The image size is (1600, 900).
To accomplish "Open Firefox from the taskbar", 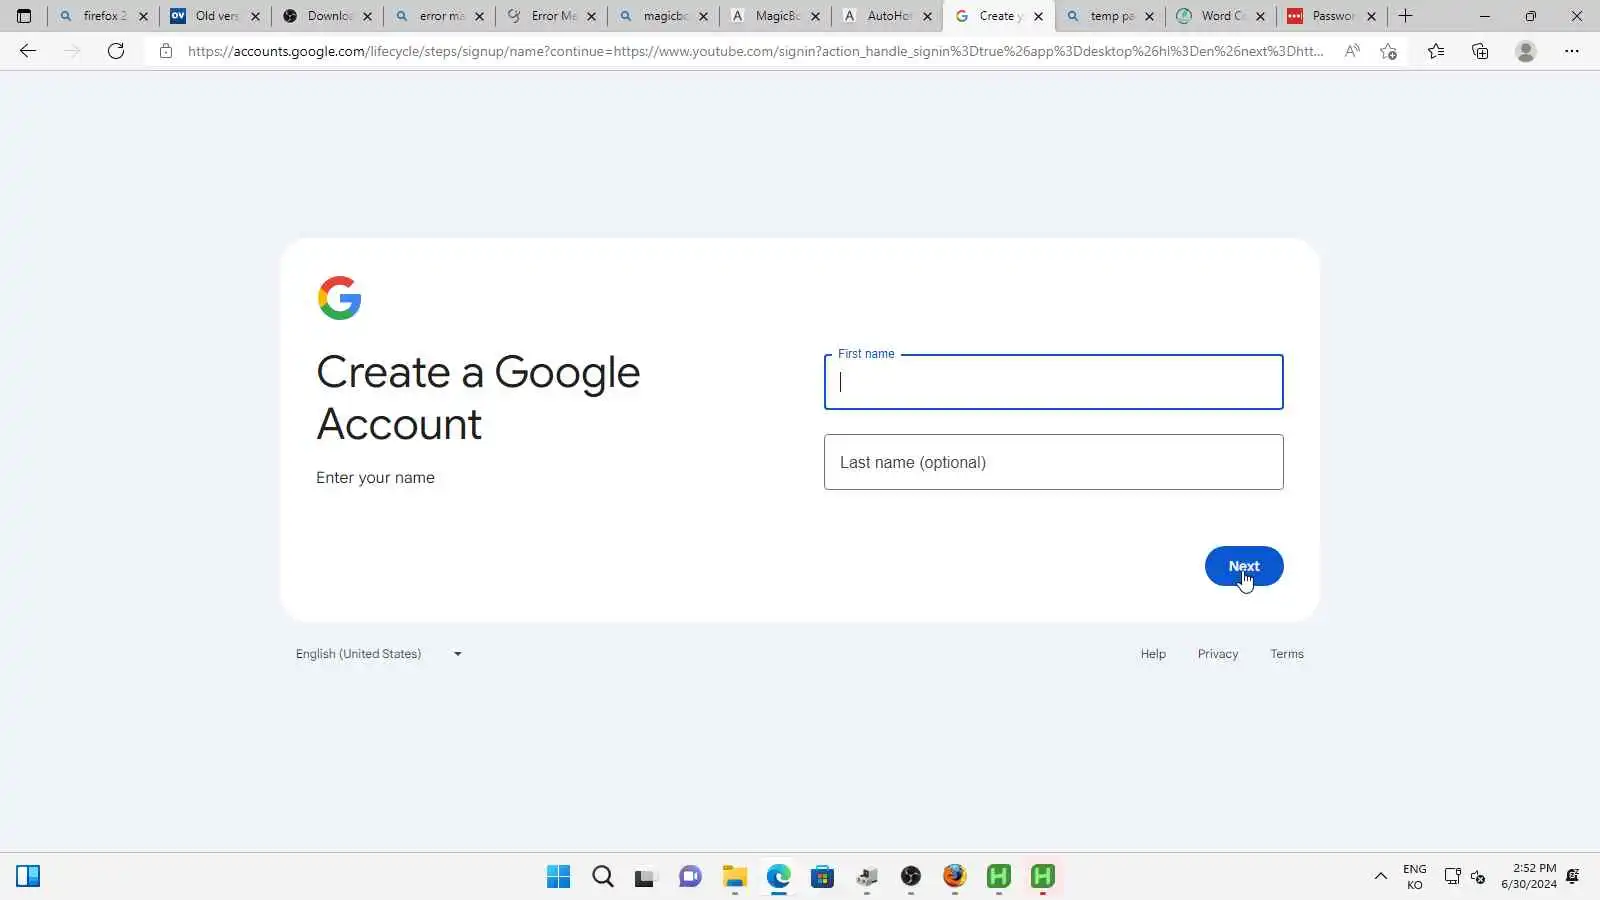I will (954, 877).
